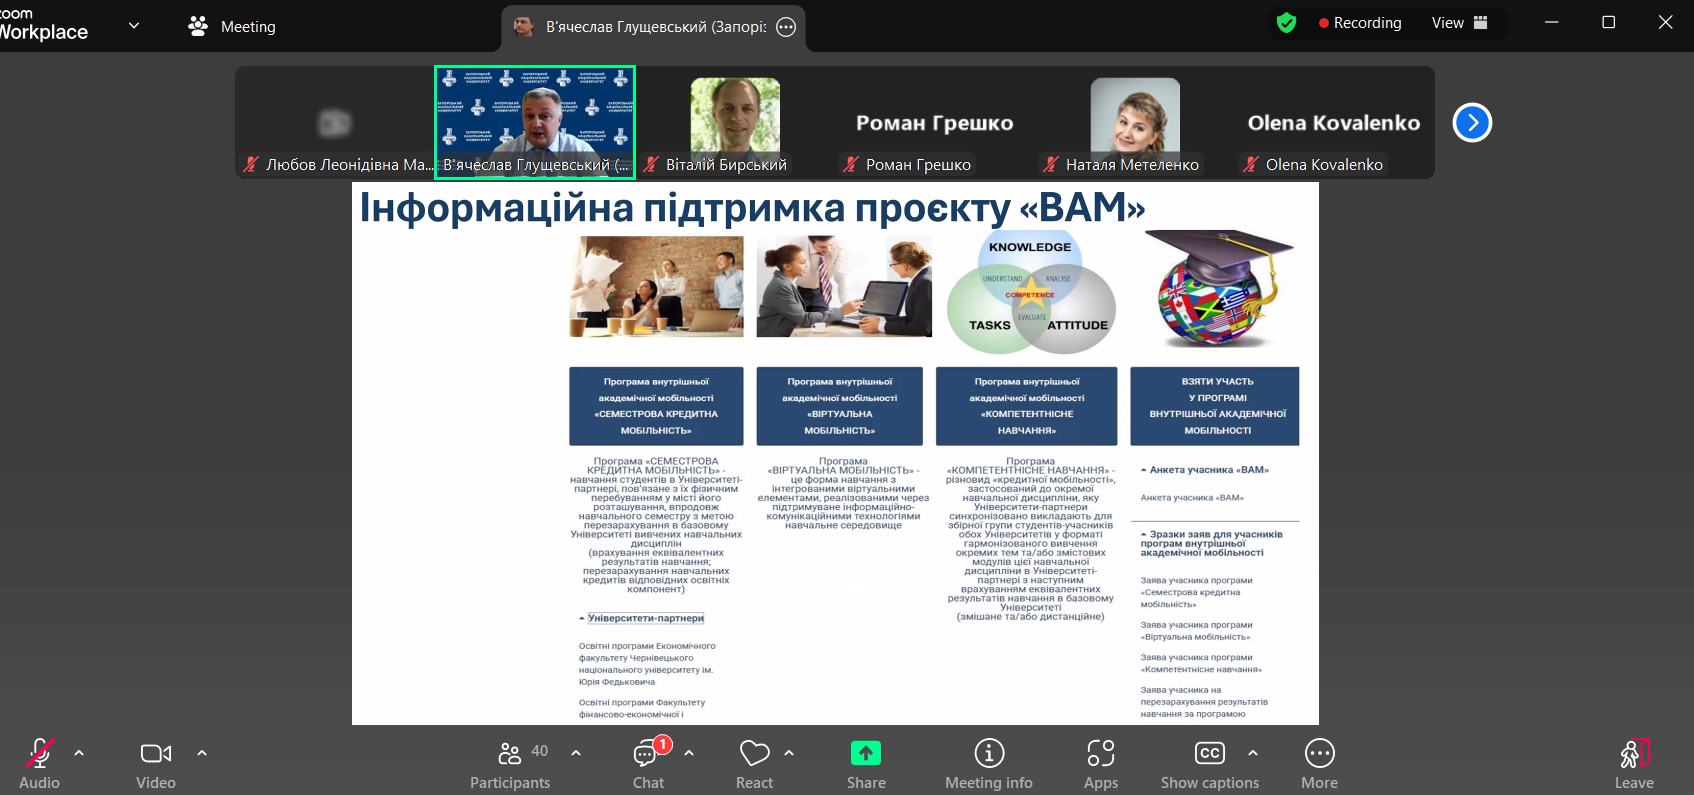Screen dimensions: 1694x795
Task: Show next participants with the blue arrow
Action: (x=1472, y=123)
